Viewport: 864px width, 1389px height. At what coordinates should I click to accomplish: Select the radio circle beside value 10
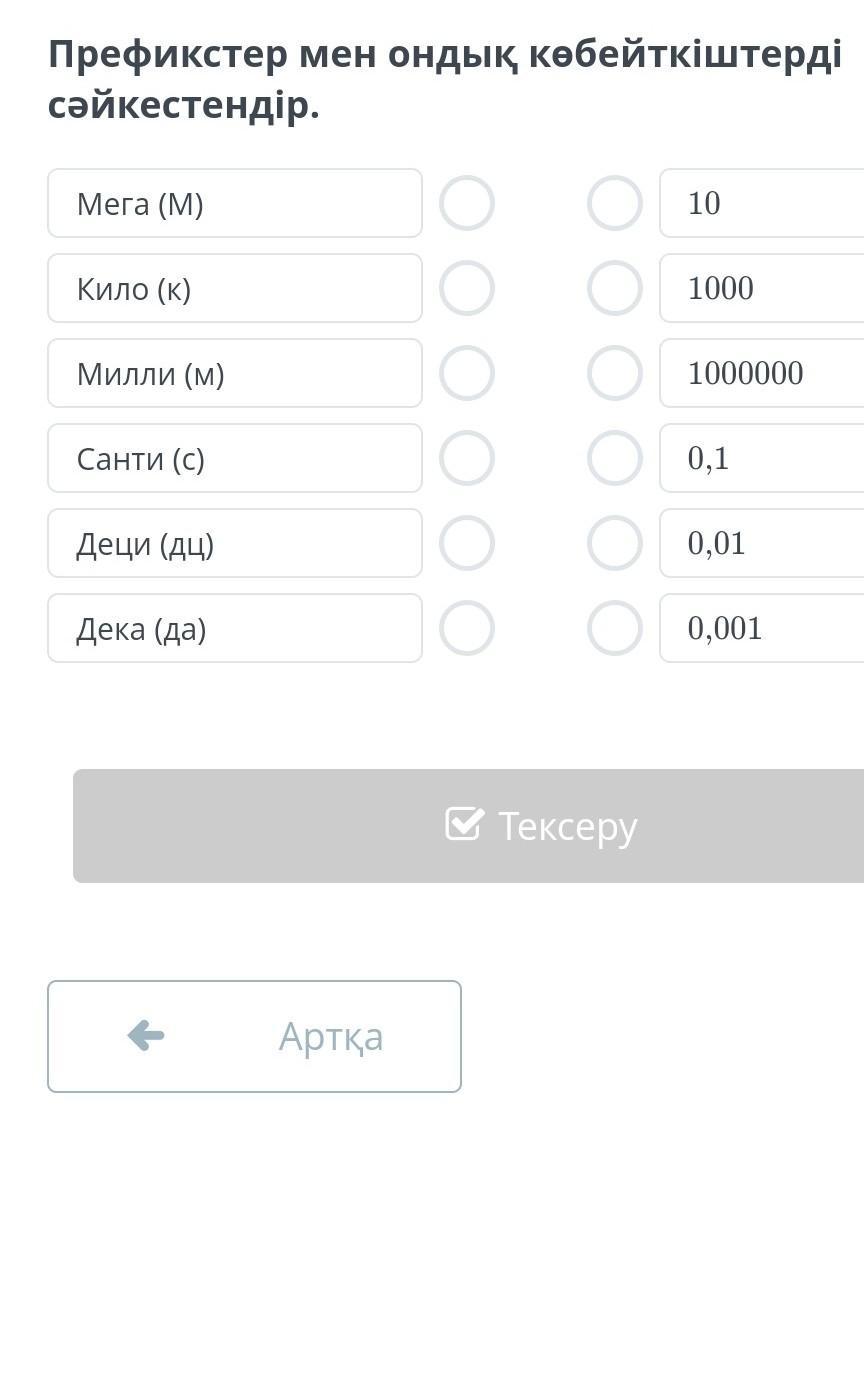click(x=614, y=203)
